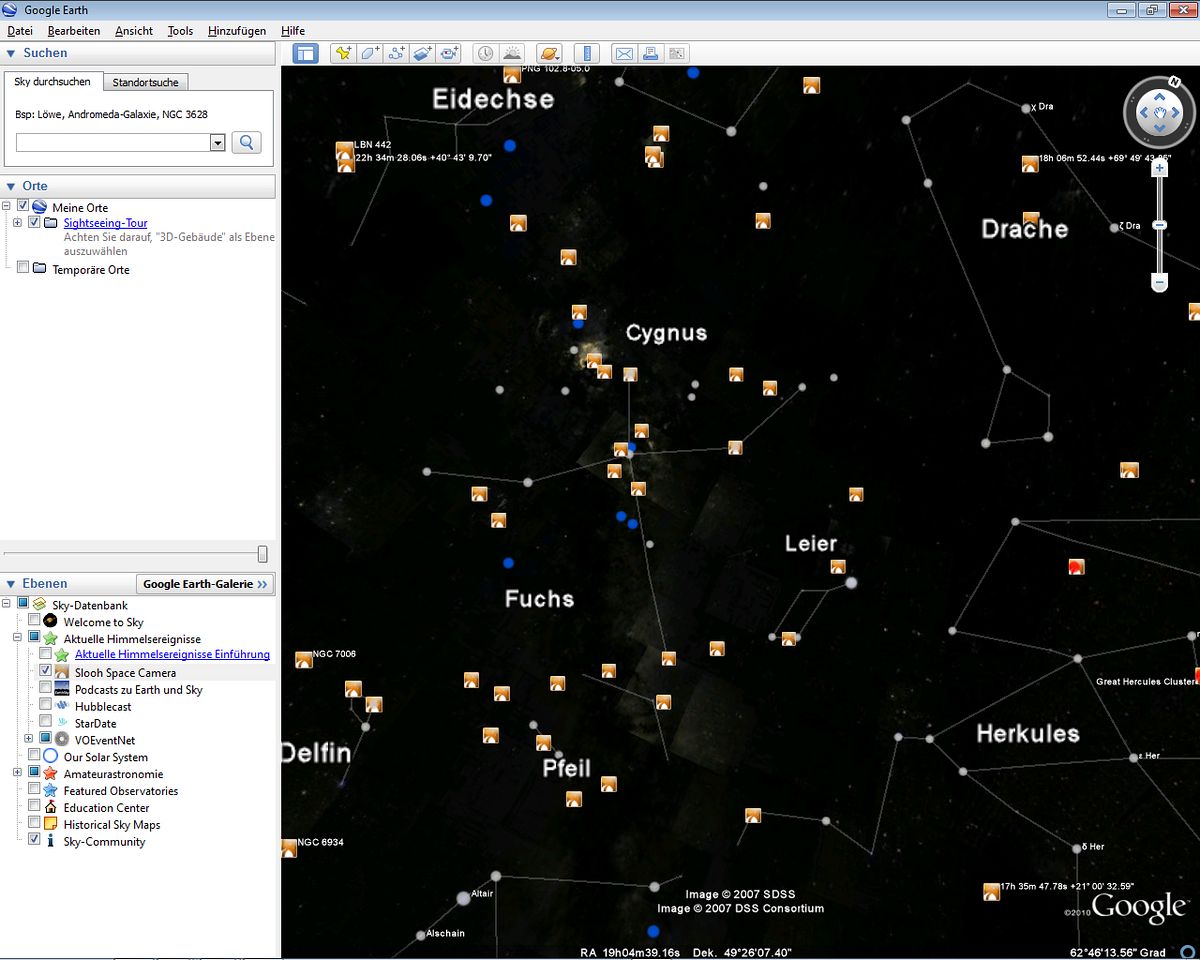
Task: Follow the Sightseeing-Tour link
Action: (x=105, y=222)
